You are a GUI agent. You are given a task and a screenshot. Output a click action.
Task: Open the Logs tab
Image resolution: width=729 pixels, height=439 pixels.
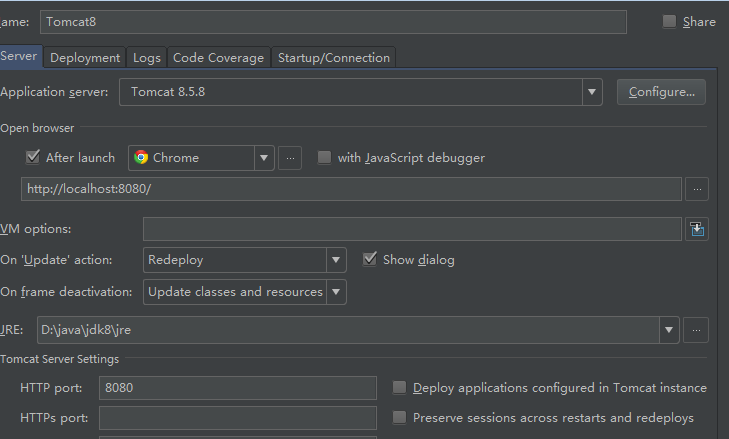coord(147,58)
